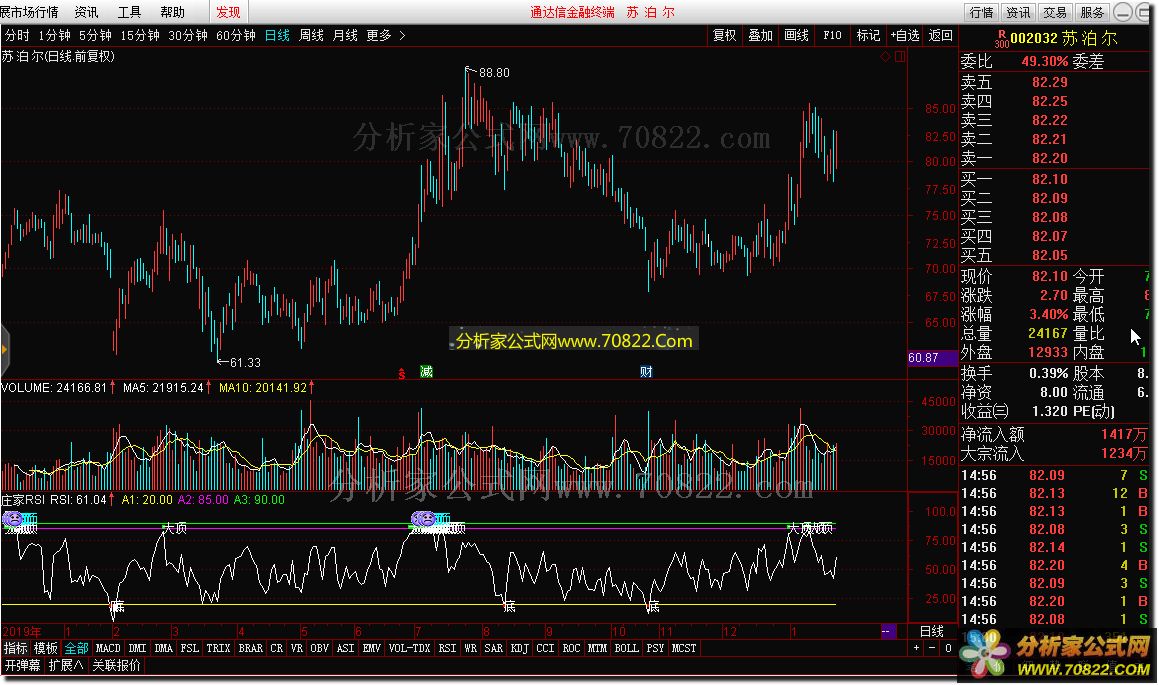Select the 全部 indicator tab
Viewport: 1159px width, 685px height.
click(76, 648)
